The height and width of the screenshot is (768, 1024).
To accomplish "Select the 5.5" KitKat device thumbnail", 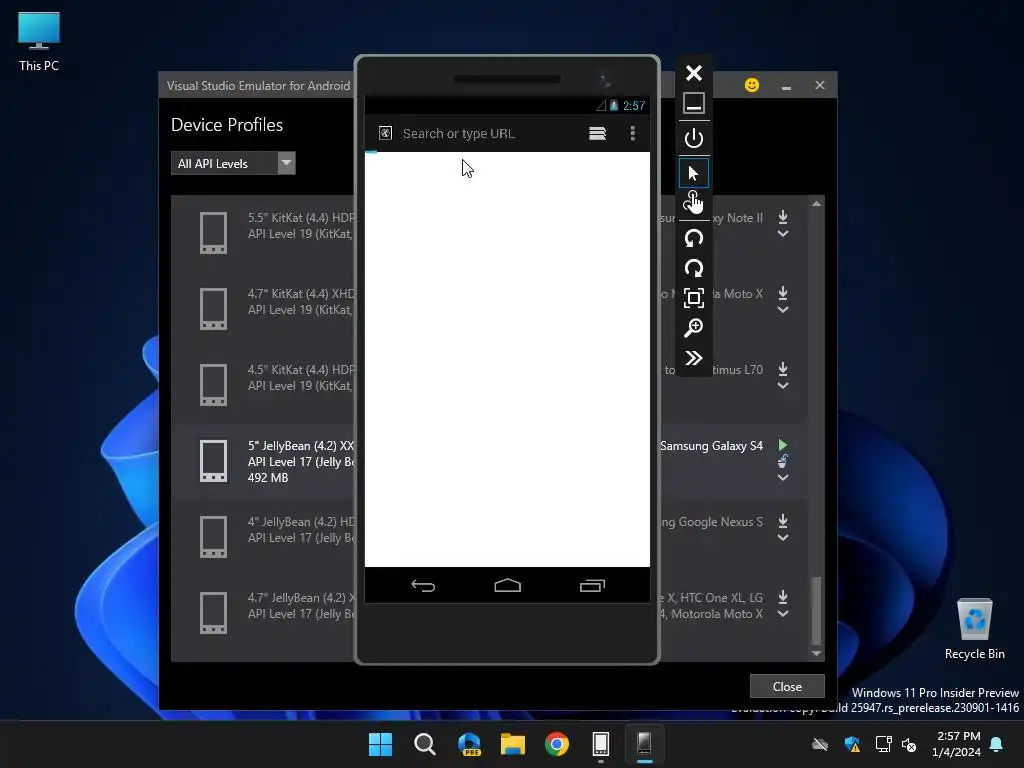I will pyautogui.click(x=214, y=232).
